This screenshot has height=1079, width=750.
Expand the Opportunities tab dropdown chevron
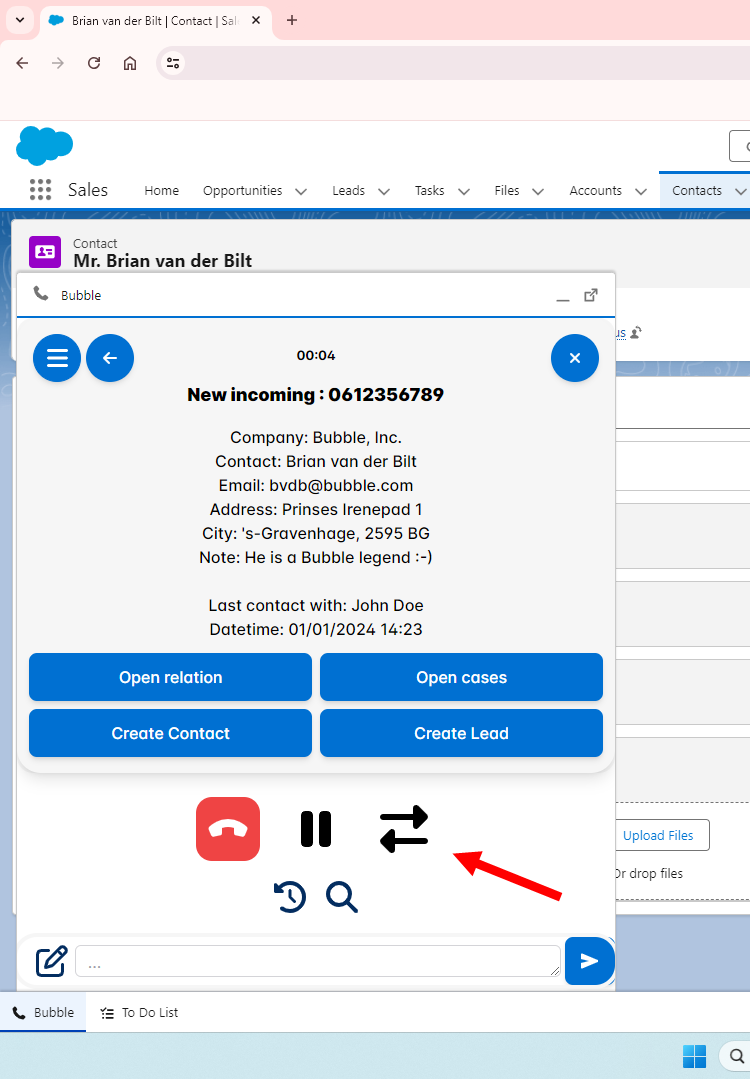(x=301, y=191)
